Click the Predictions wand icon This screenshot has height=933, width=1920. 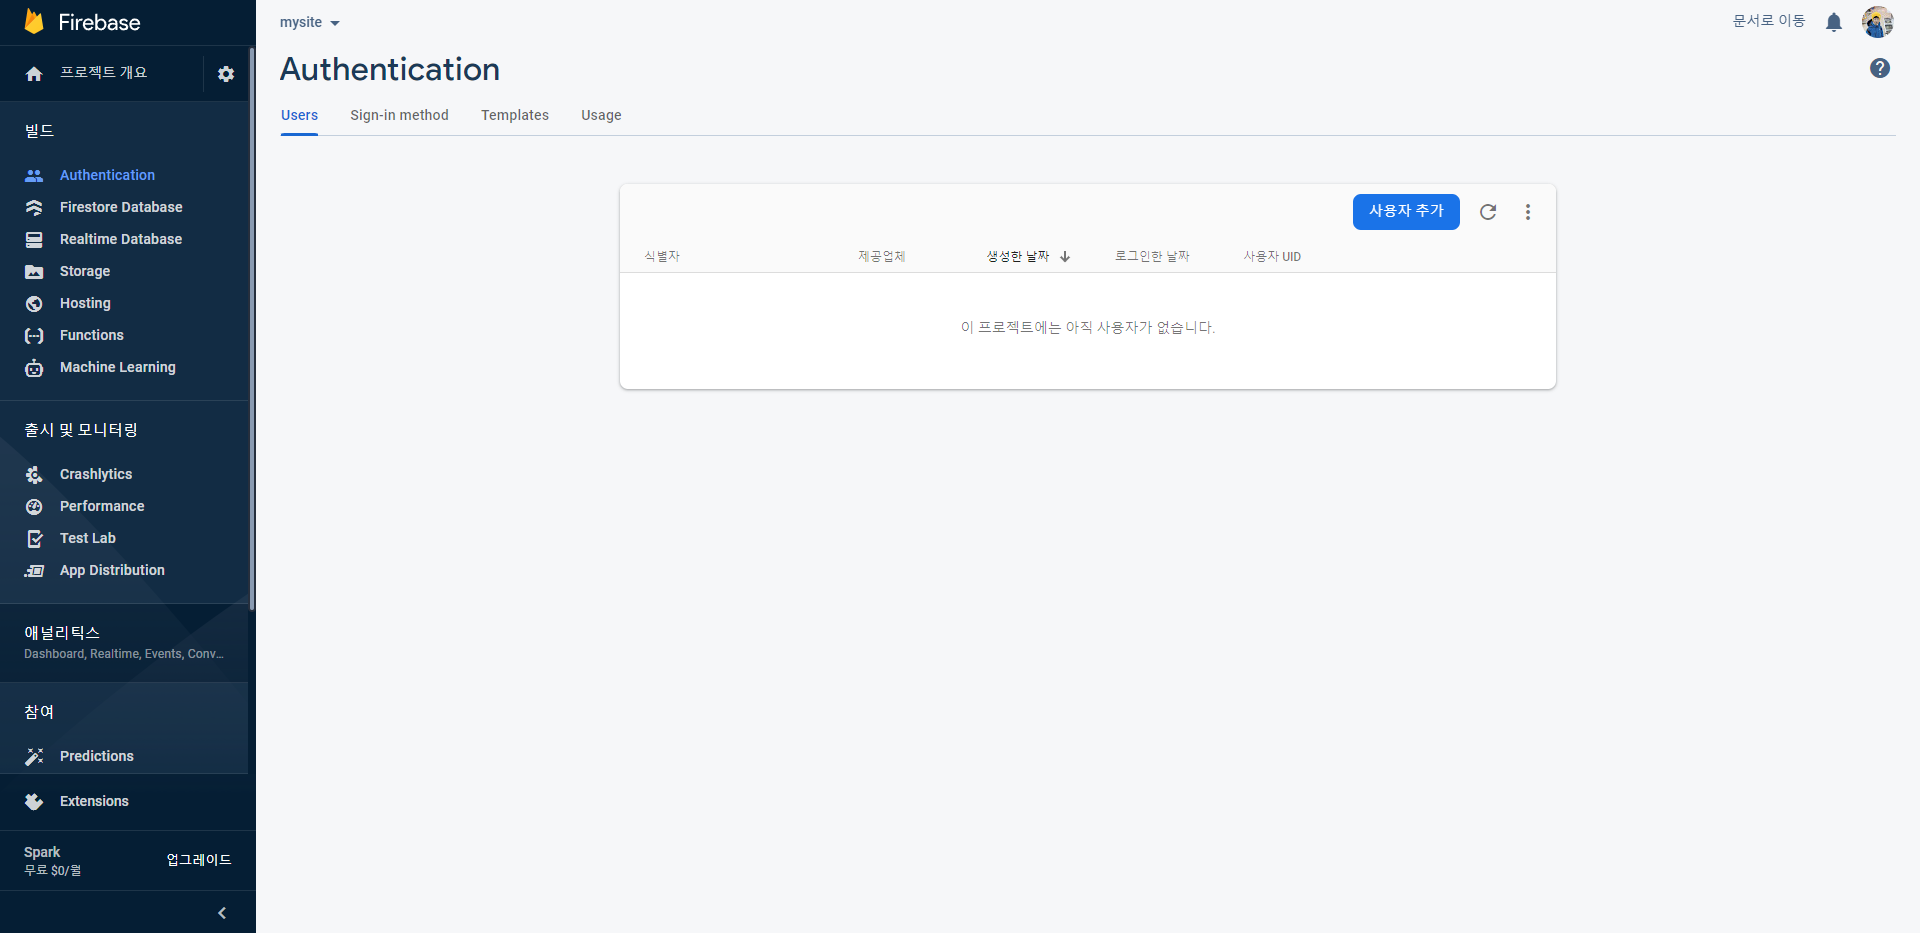tap(34, 757)
